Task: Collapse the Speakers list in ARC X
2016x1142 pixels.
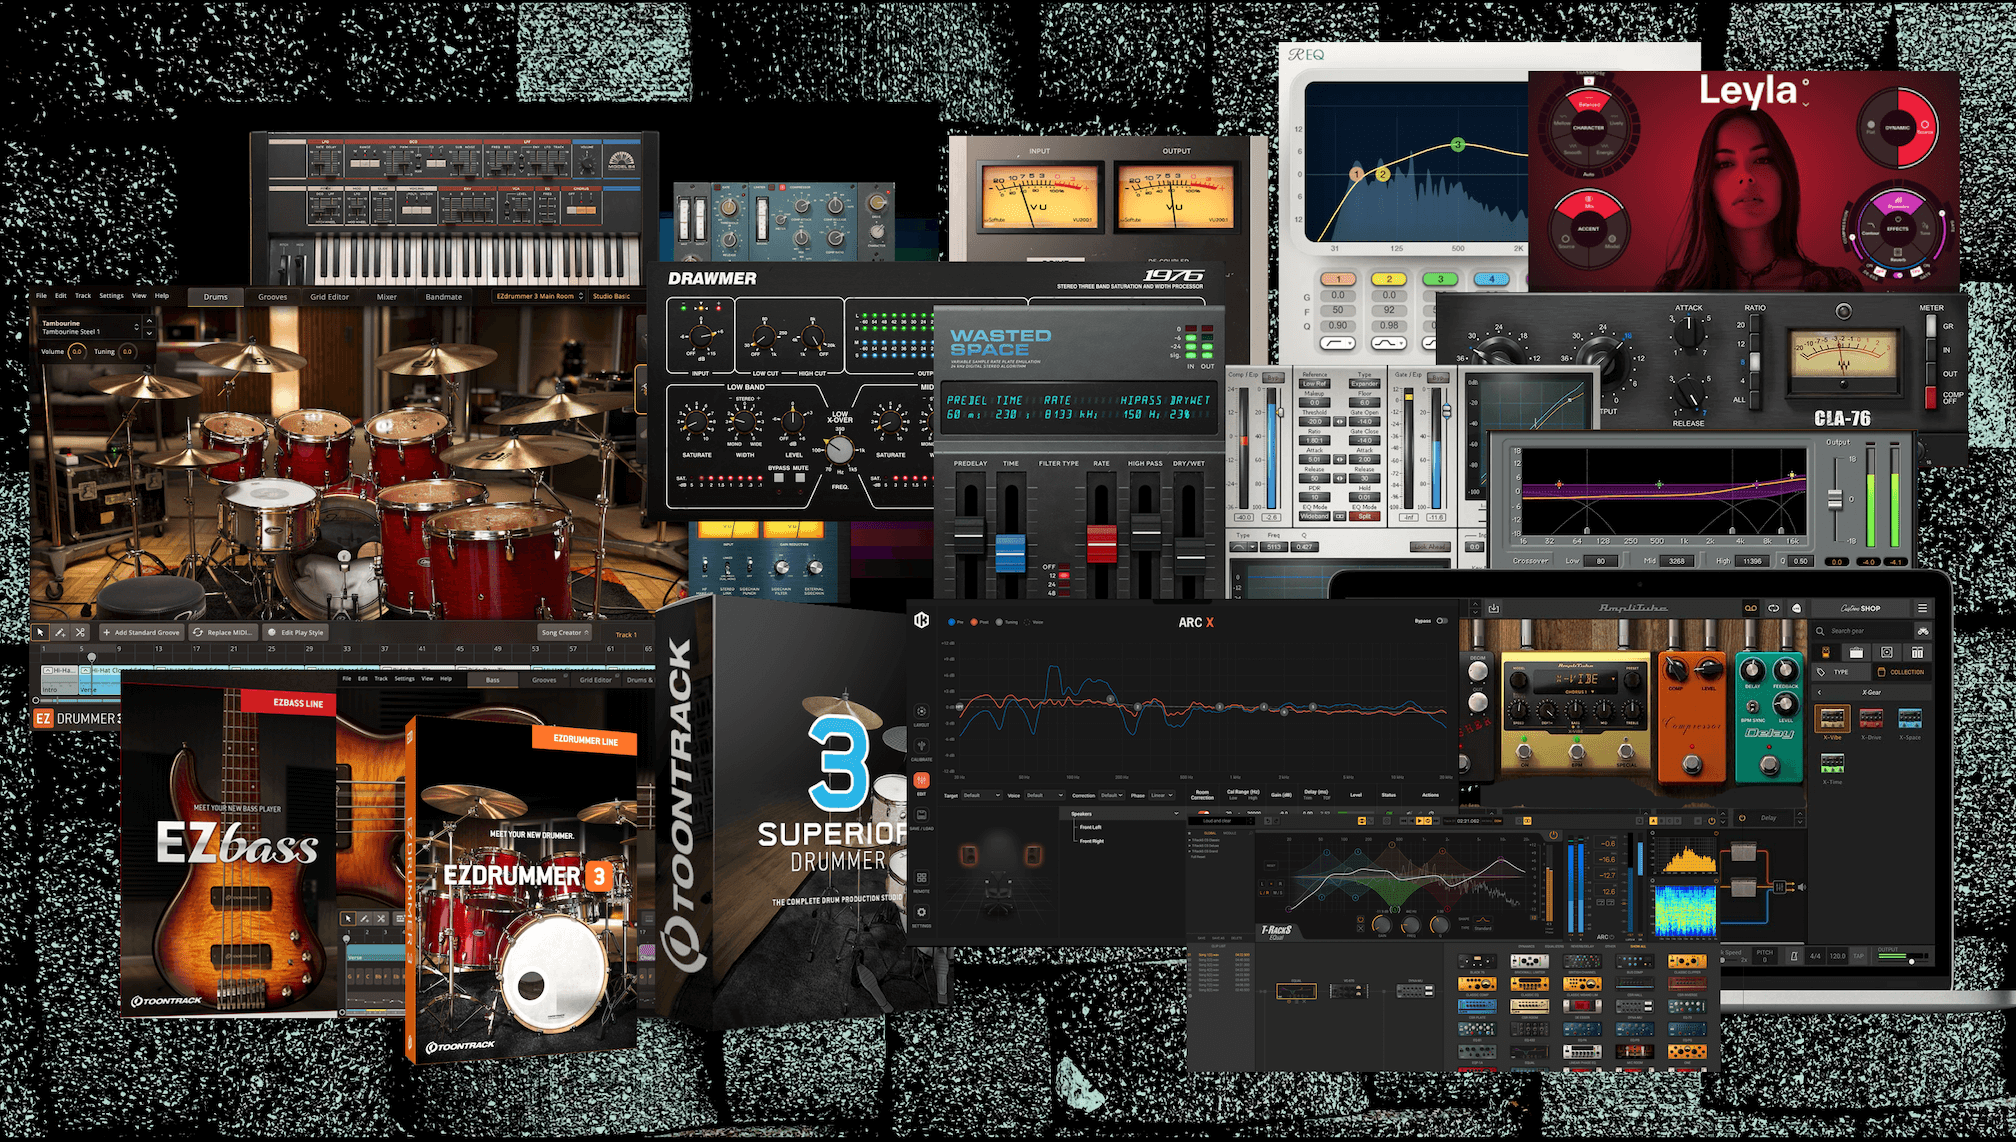Action: [1176, 814]
